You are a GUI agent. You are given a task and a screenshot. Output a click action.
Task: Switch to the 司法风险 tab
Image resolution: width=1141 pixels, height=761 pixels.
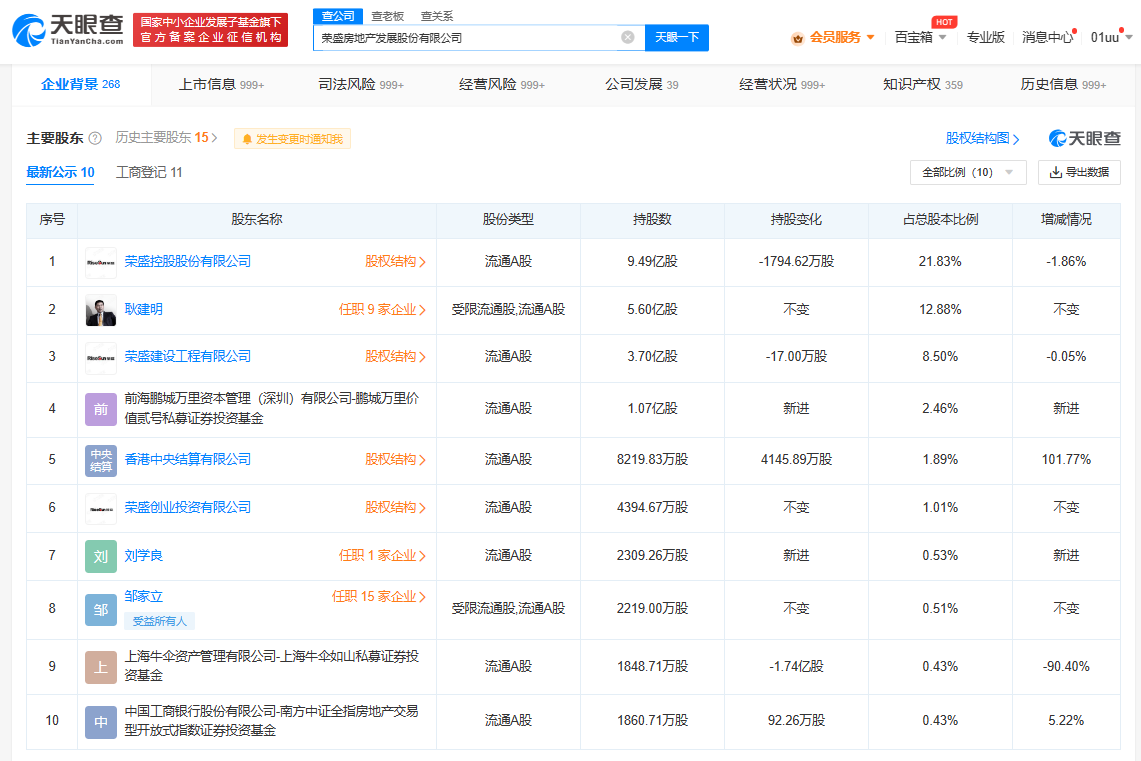(361, 84)
